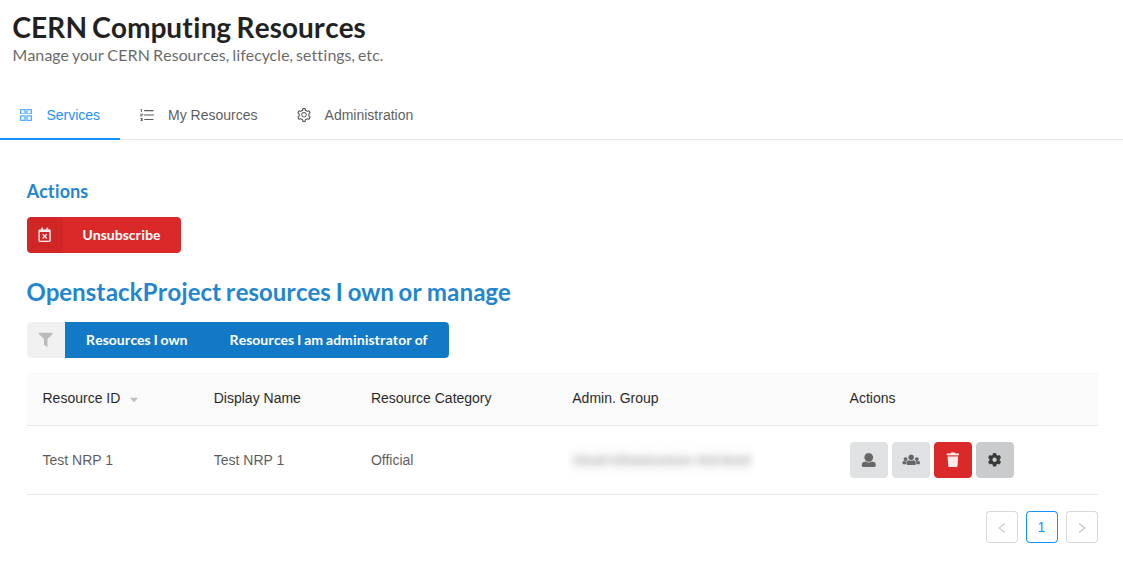Select page 1 in pagination
The width and height of the screenshot is (1123, 575).
pos(1042,527)
